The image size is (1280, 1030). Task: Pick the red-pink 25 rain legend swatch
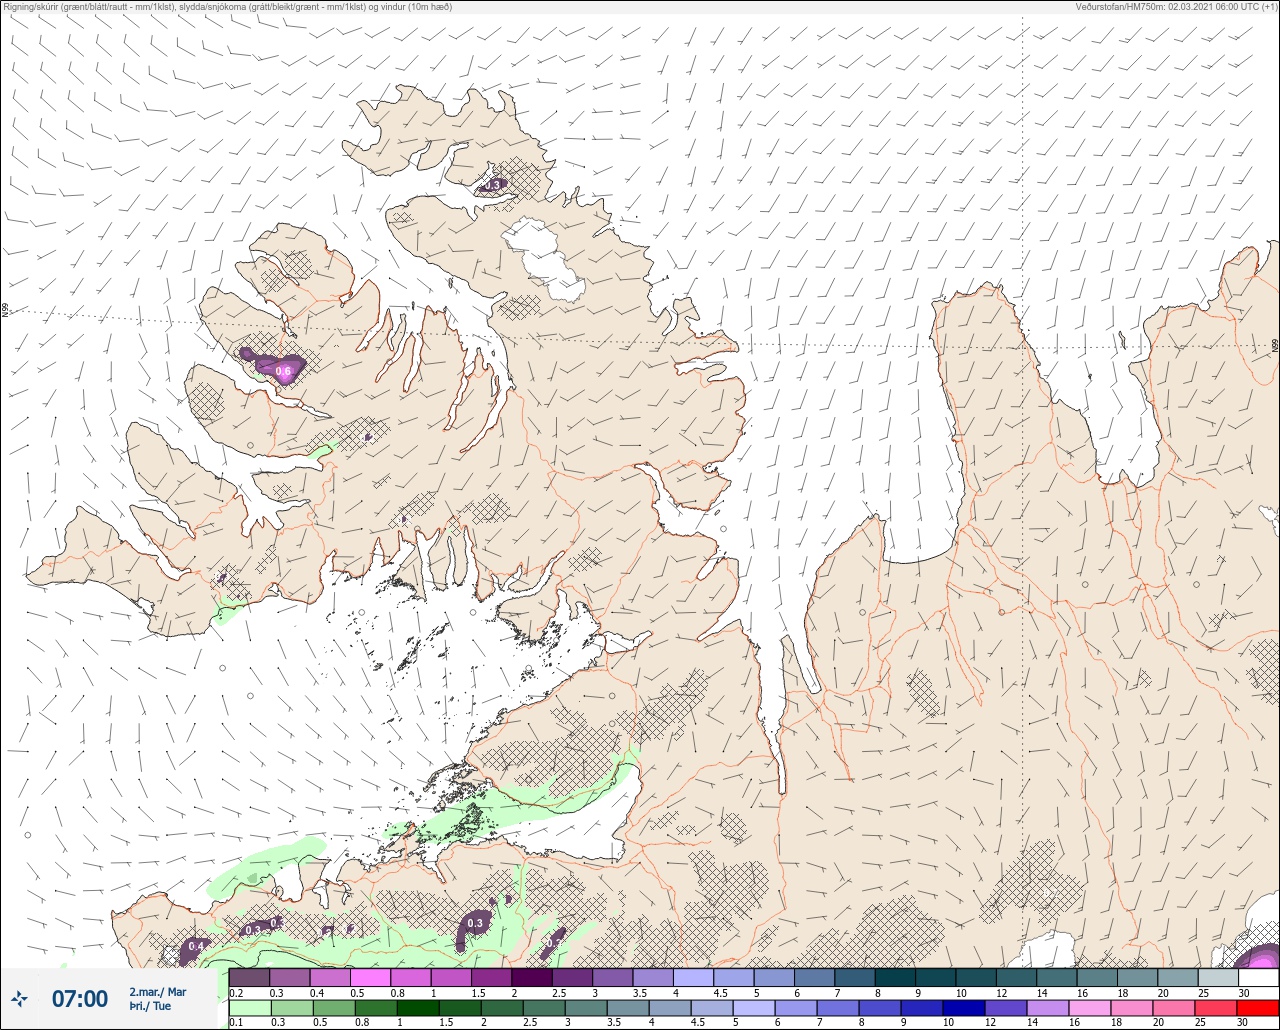[1218, 1008]
